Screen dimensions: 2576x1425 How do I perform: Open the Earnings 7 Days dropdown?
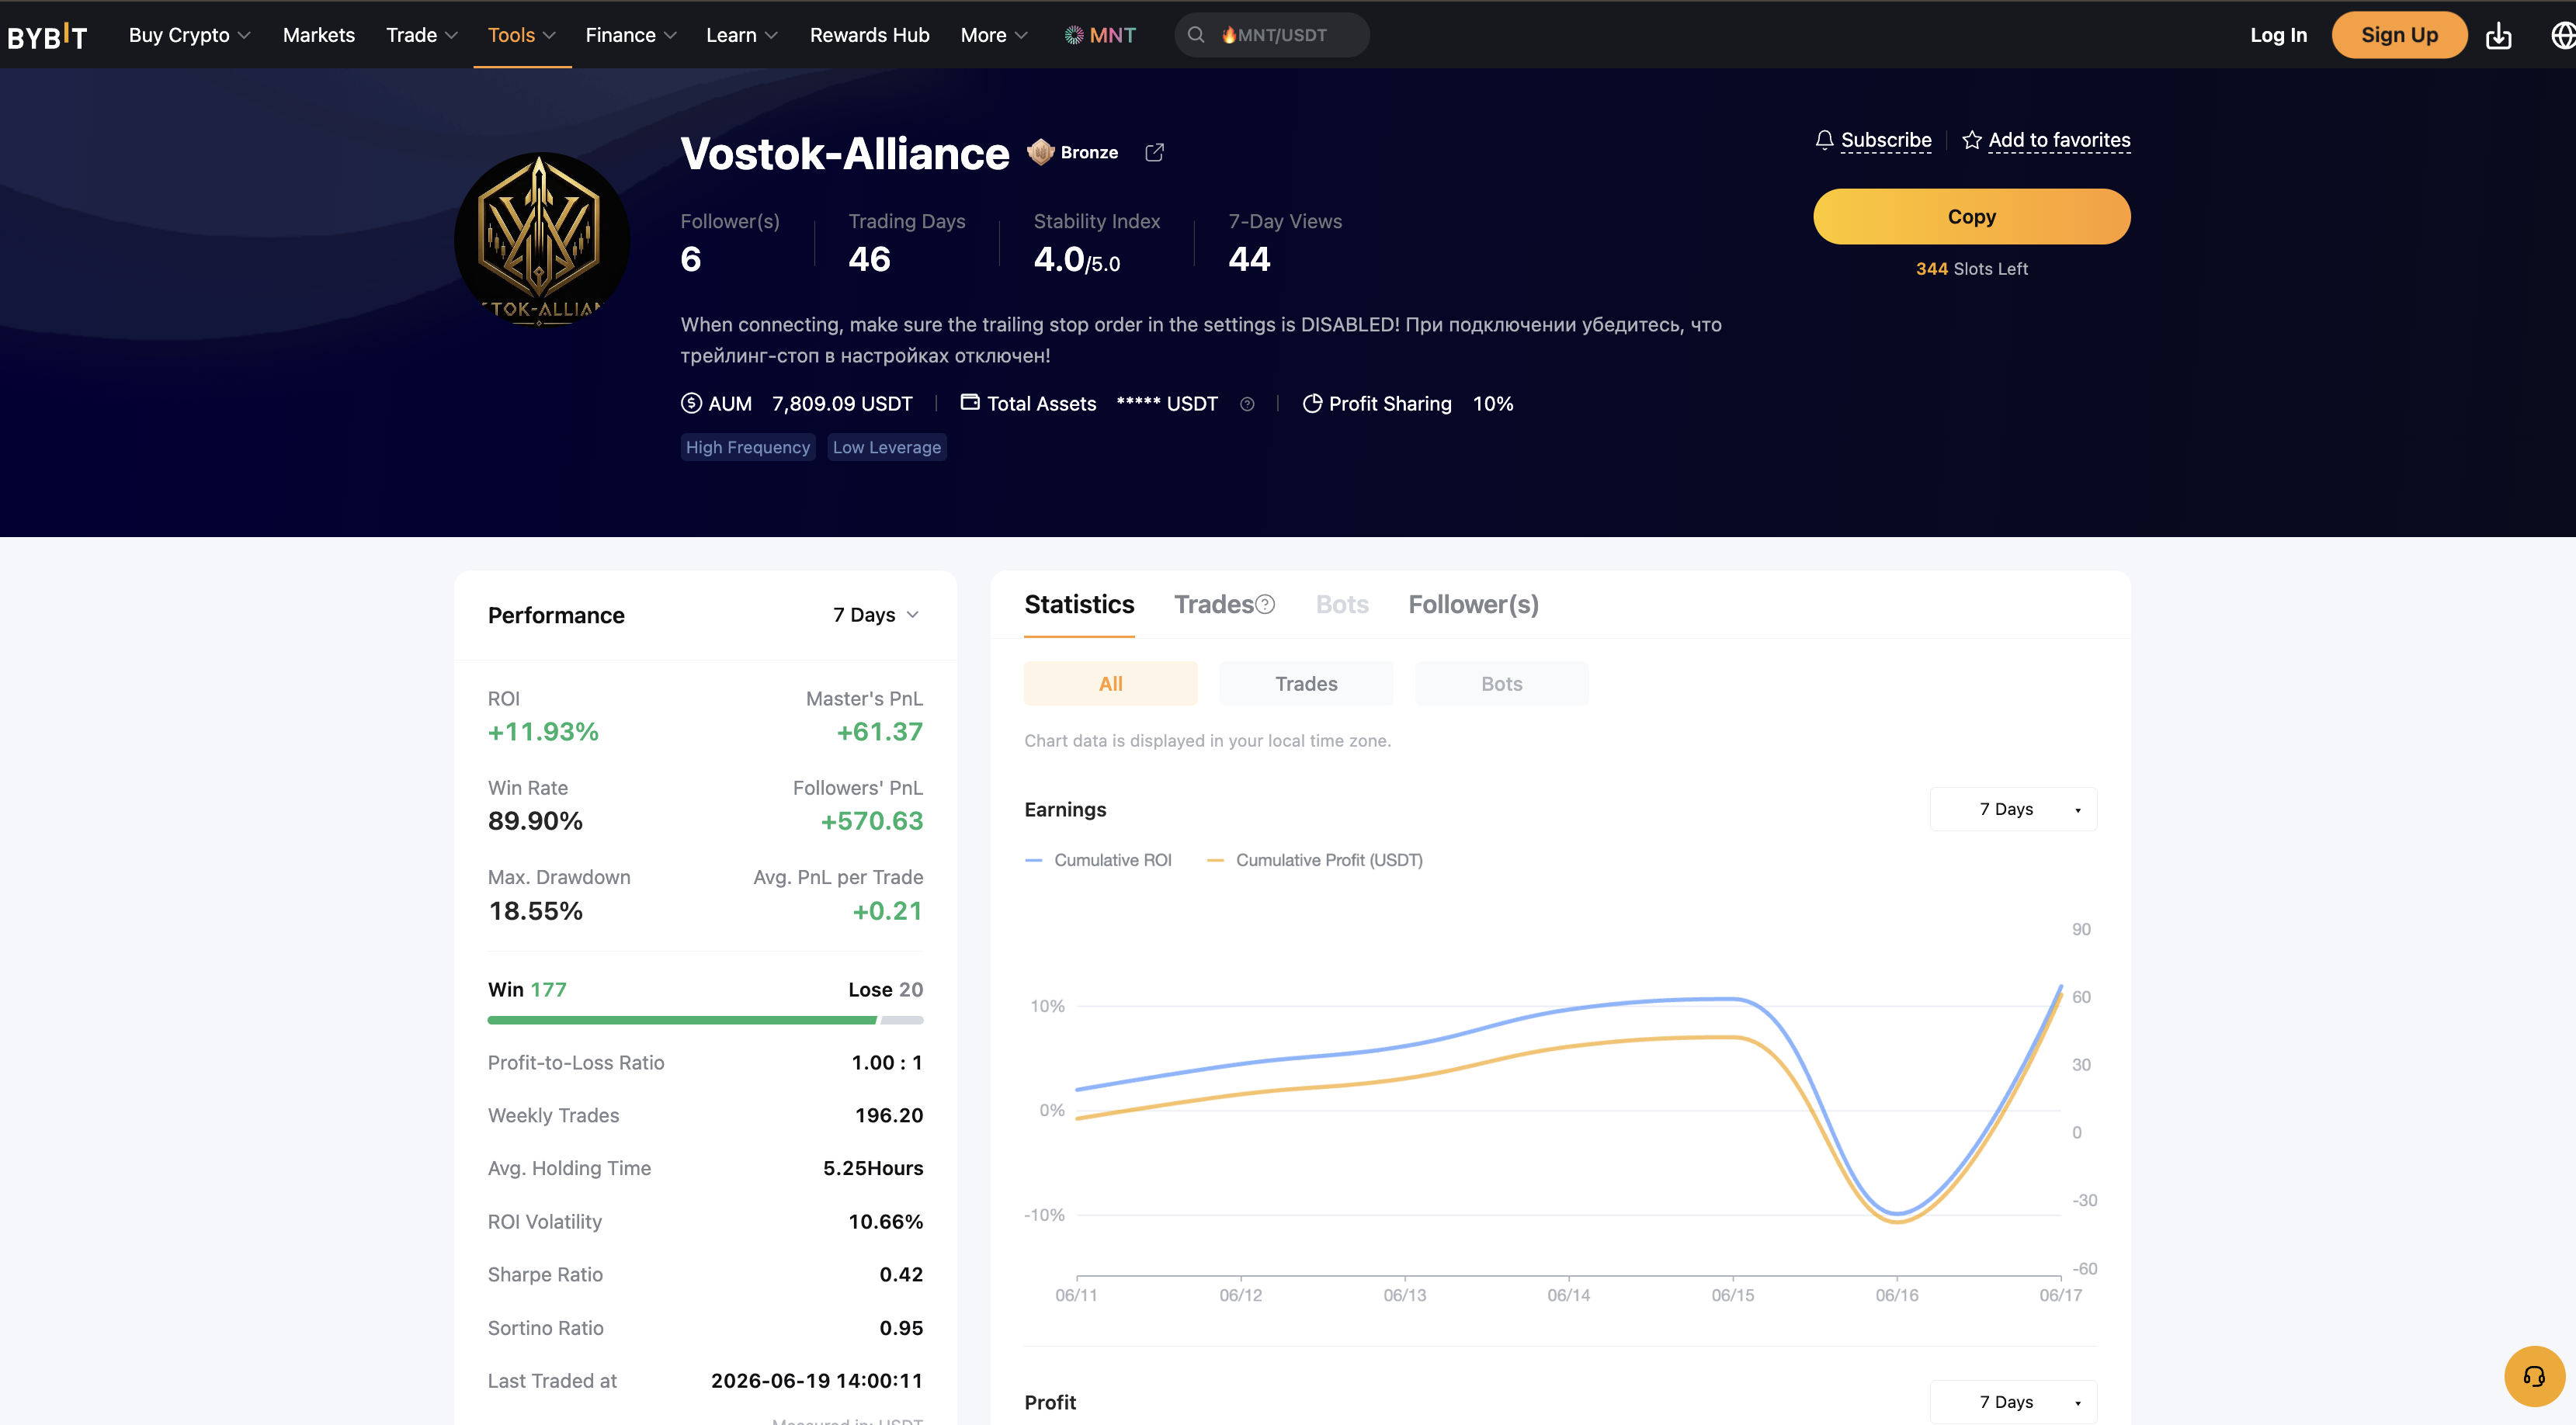[2013, 809]
